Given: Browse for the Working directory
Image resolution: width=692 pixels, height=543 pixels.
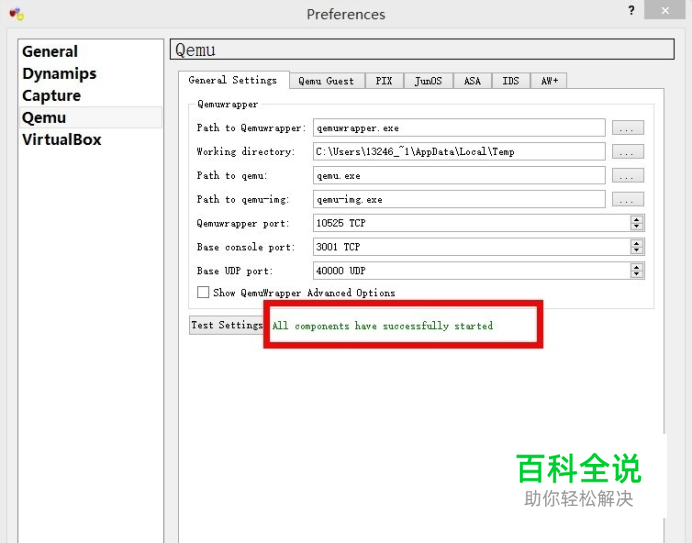Looking at the screenshot, I should point(628,152).
